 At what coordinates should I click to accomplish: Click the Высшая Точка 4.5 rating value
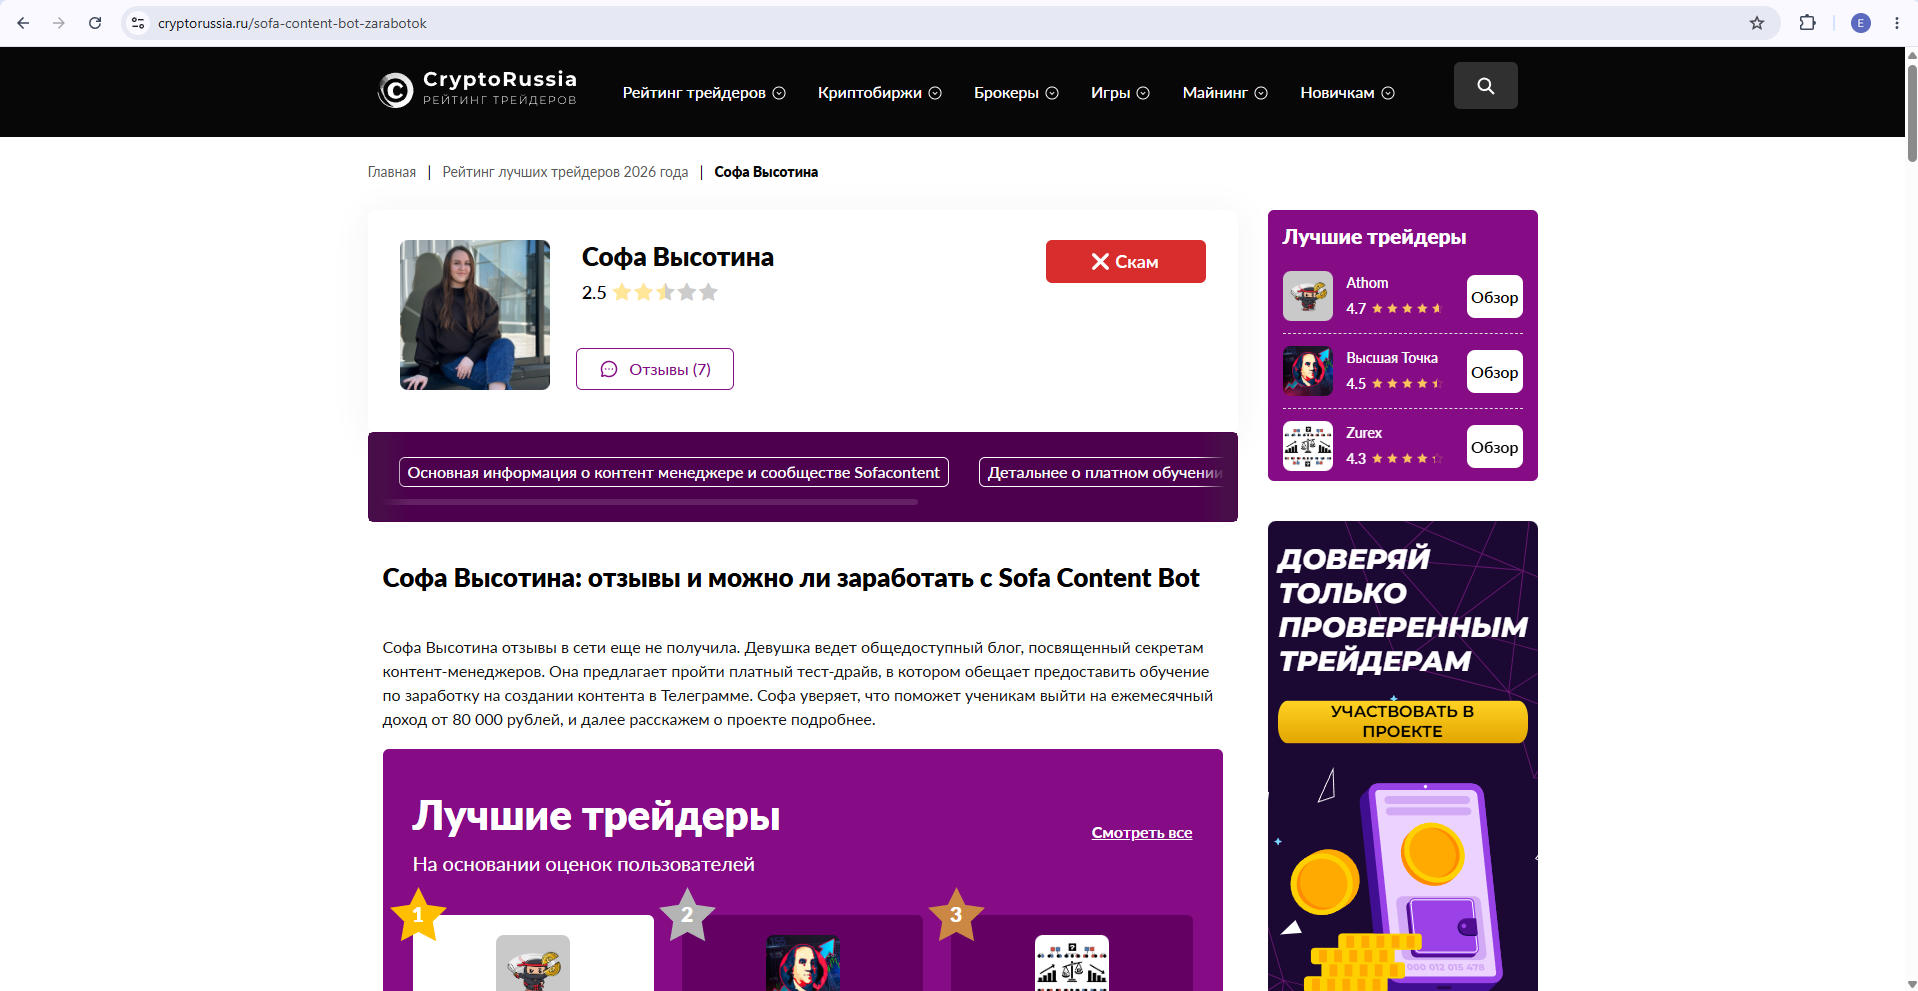(x=1356, y=384)
